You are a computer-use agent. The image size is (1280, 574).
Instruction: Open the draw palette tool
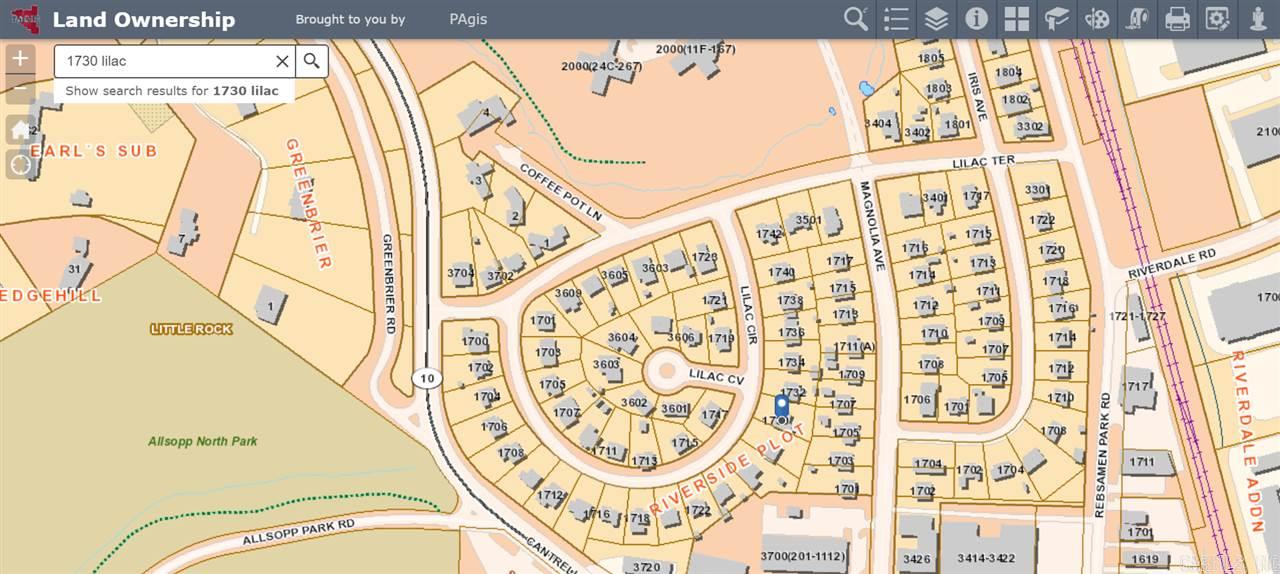[x=1097, y=19]
